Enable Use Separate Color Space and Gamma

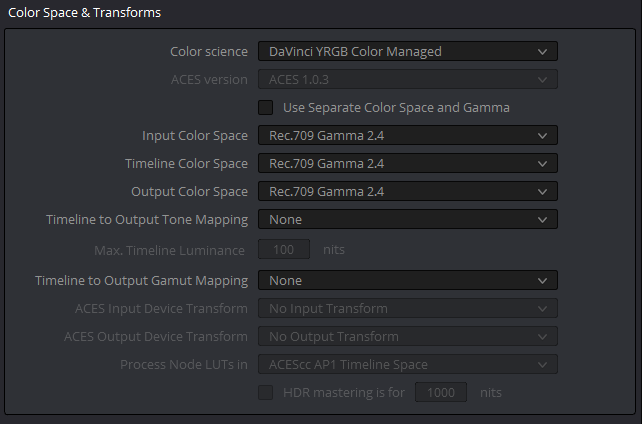265,108
